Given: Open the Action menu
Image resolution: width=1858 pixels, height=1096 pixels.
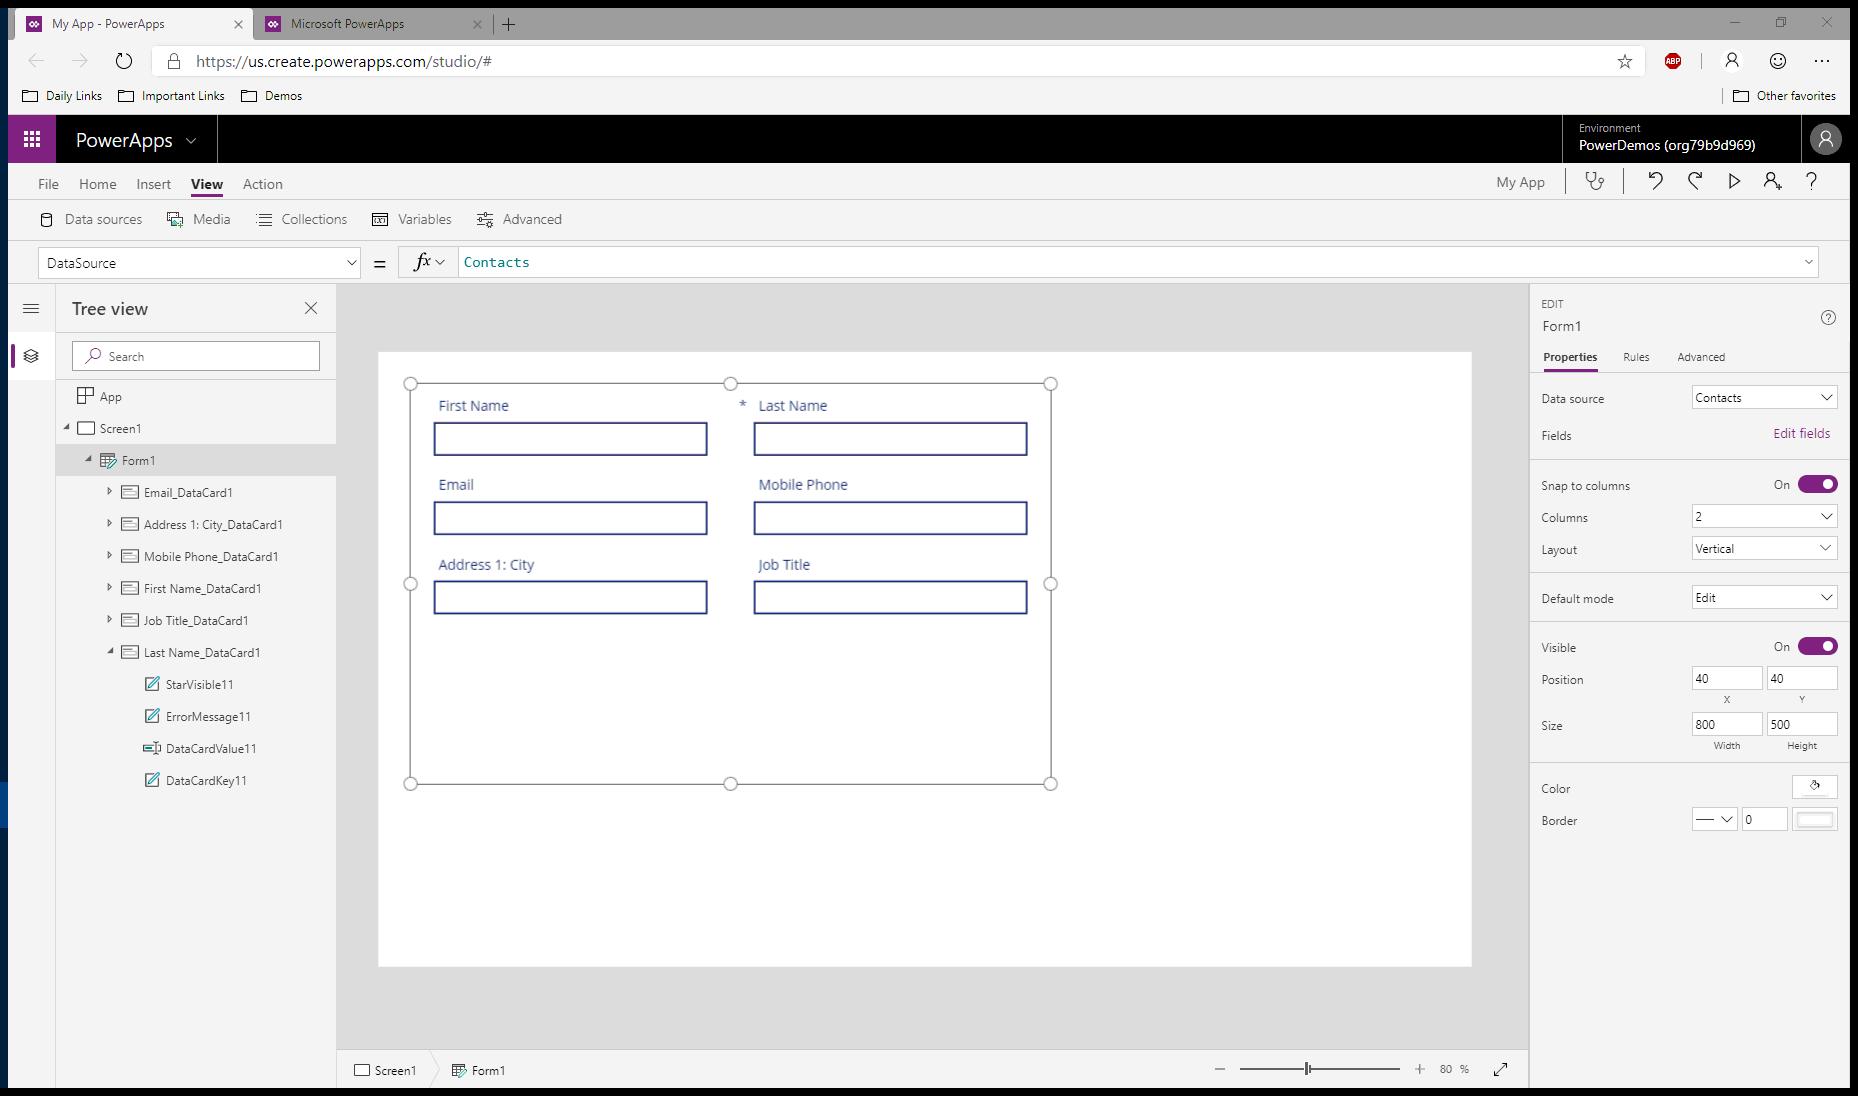Looking at the screenshot, I should [262, 184].
